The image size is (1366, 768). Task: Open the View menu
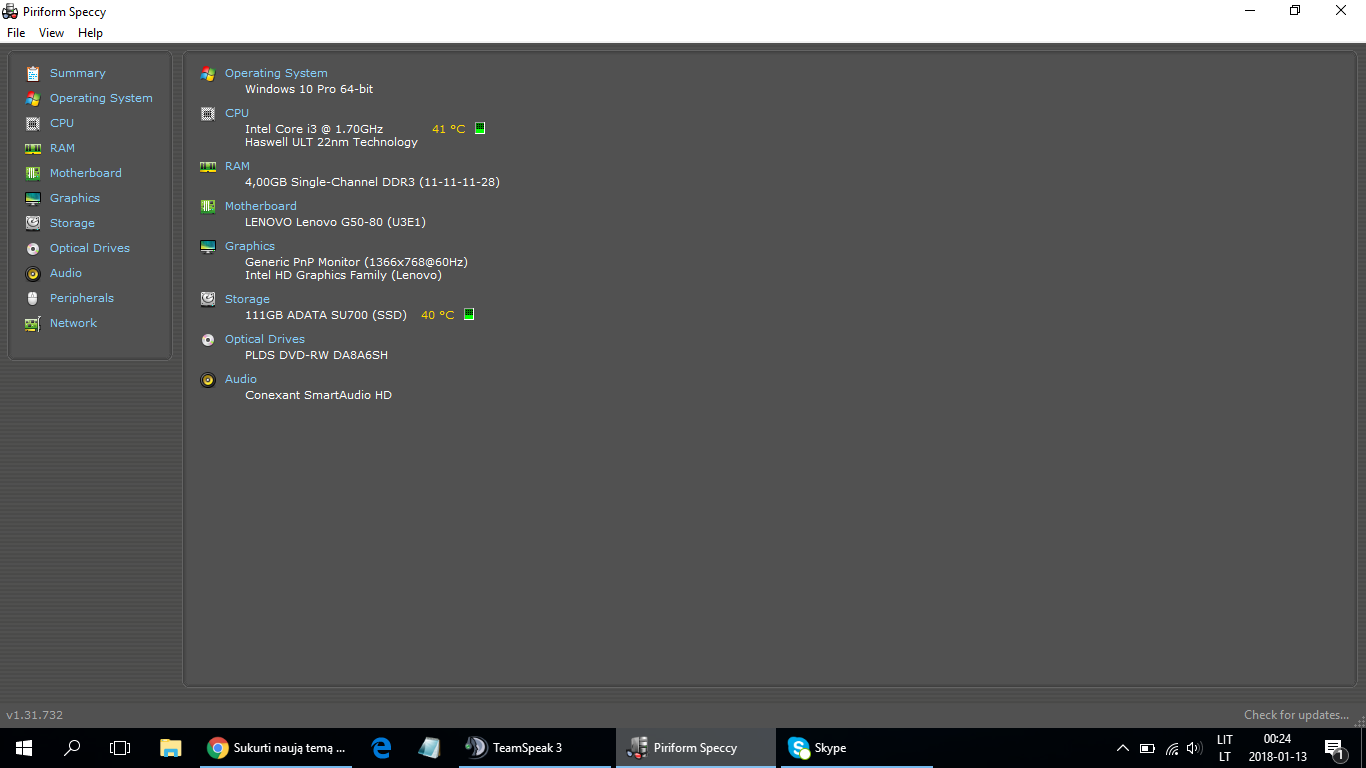(x=51, y=33)
